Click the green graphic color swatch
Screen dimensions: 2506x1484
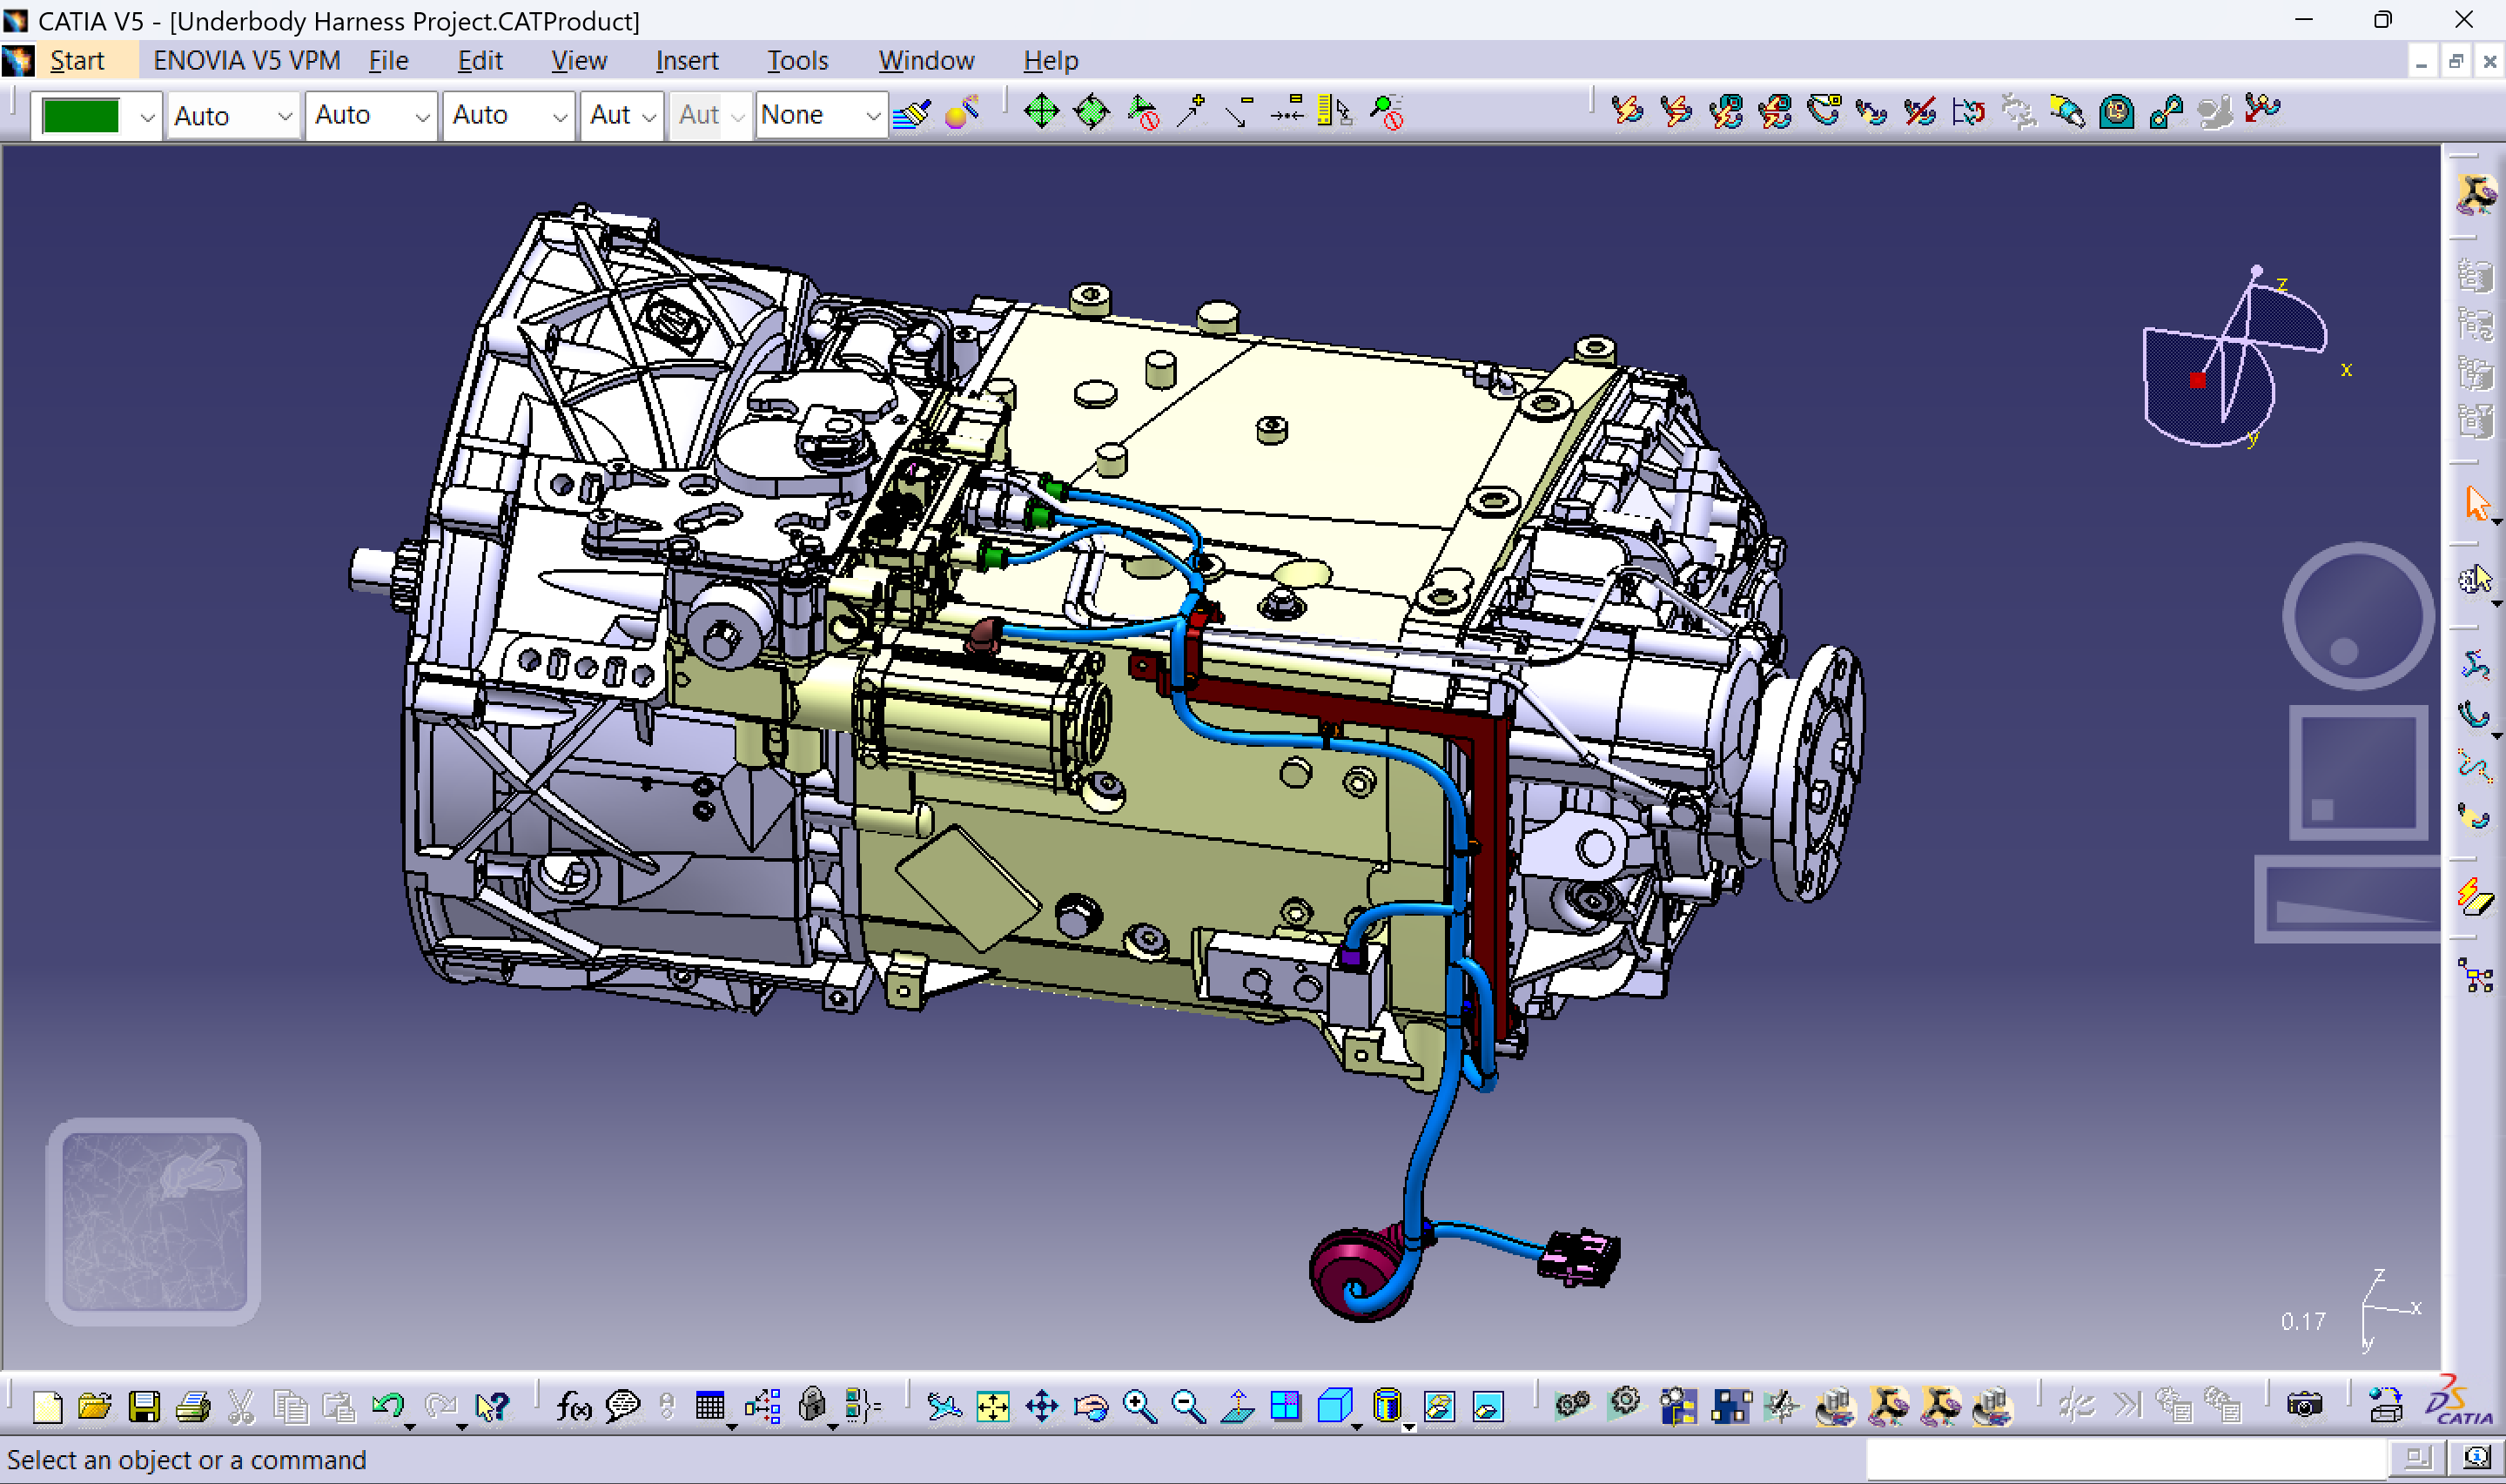tap(81, 116)
